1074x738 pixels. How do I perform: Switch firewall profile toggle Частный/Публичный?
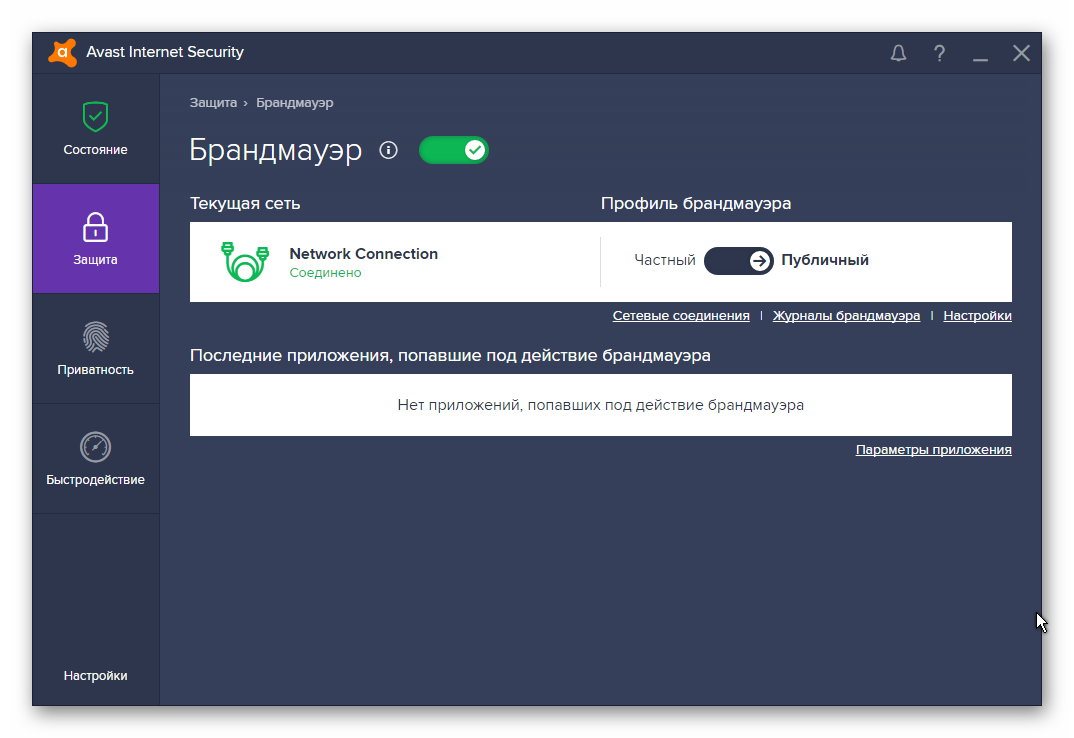pos(738,260)
